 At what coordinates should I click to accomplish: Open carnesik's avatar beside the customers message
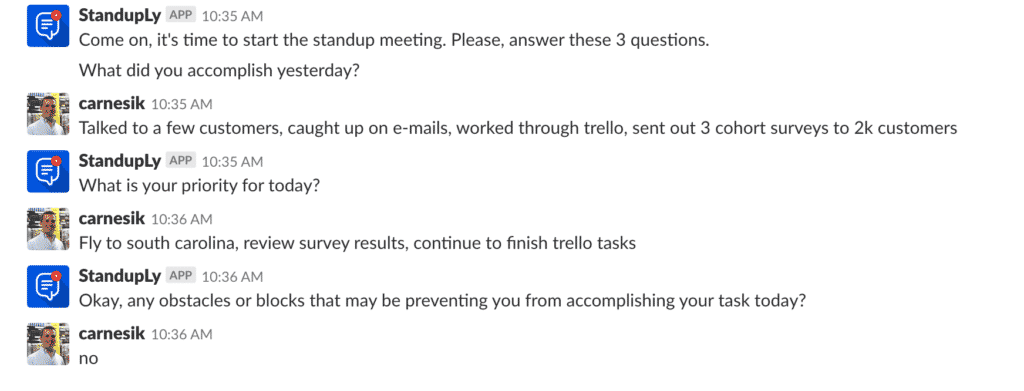[48, 114]
